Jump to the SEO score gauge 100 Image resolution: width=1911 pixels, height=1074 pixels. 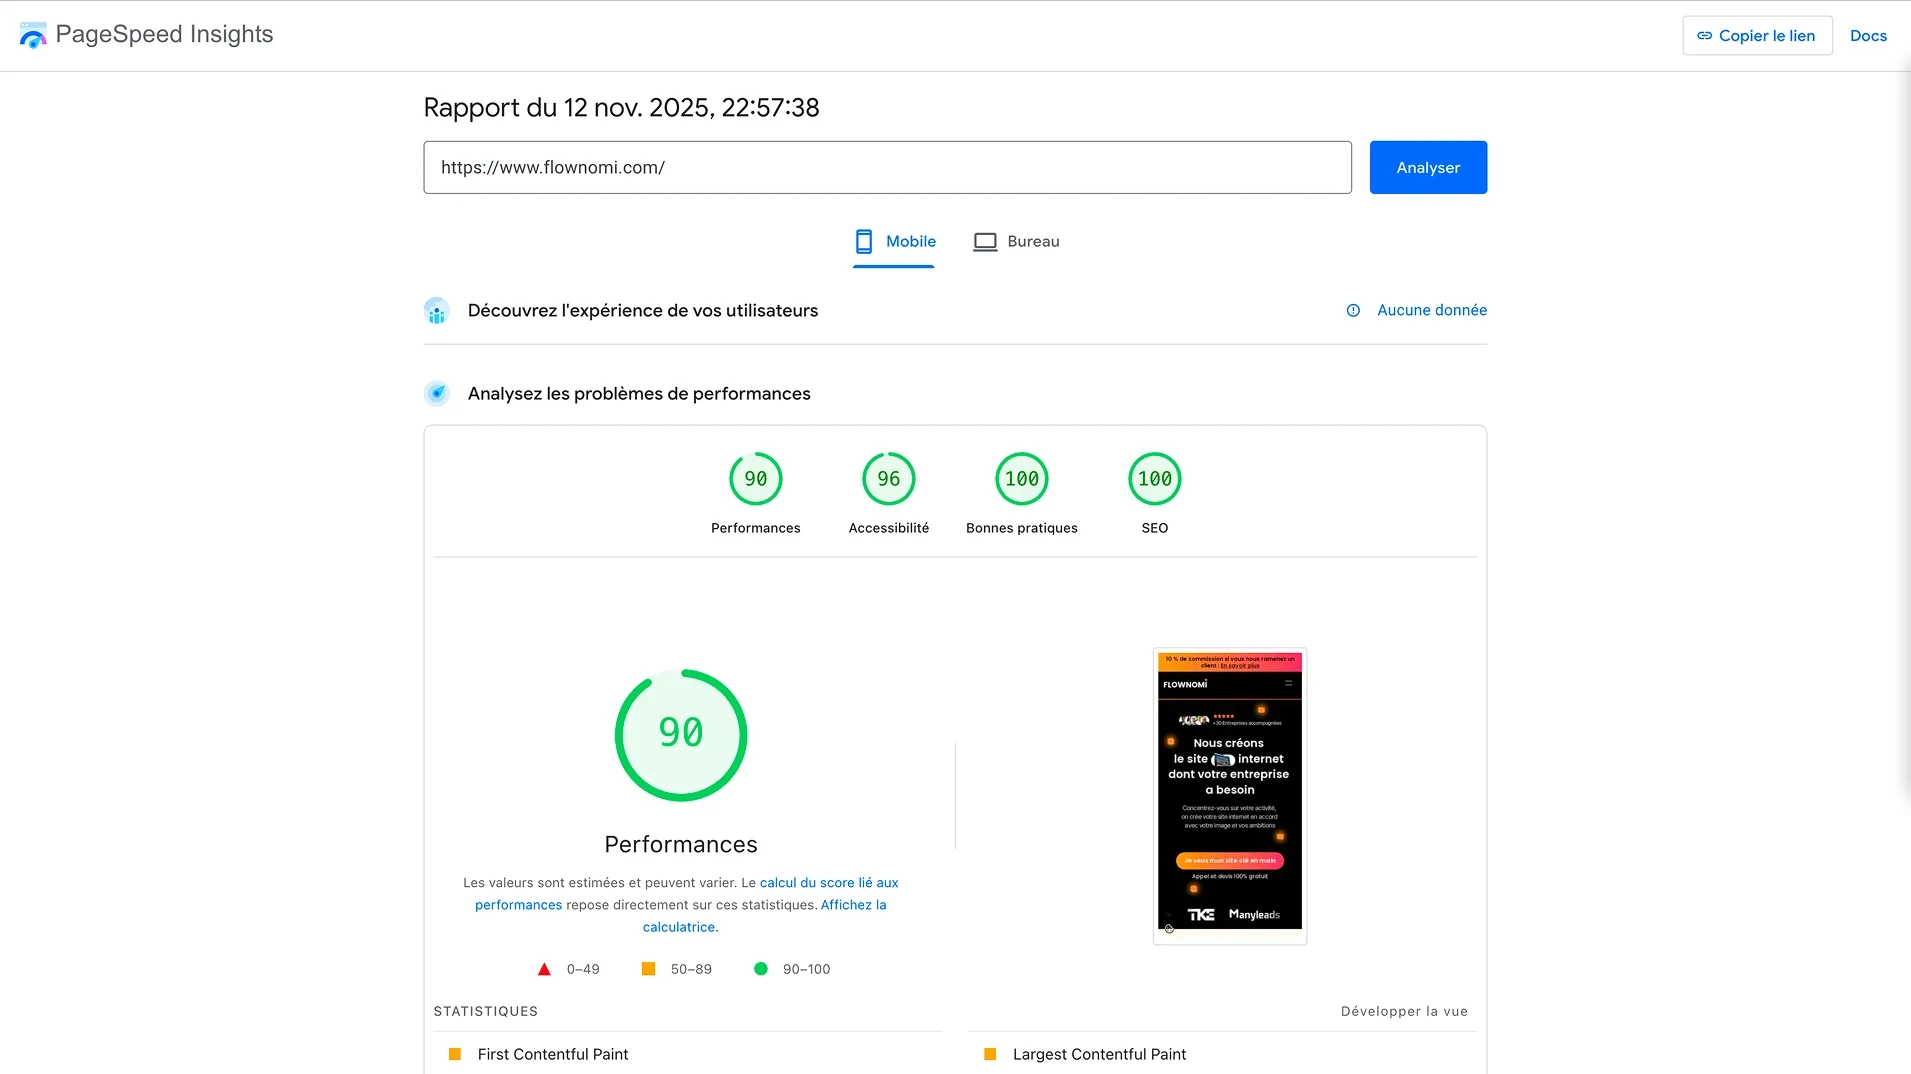[x=1155, y=479]
